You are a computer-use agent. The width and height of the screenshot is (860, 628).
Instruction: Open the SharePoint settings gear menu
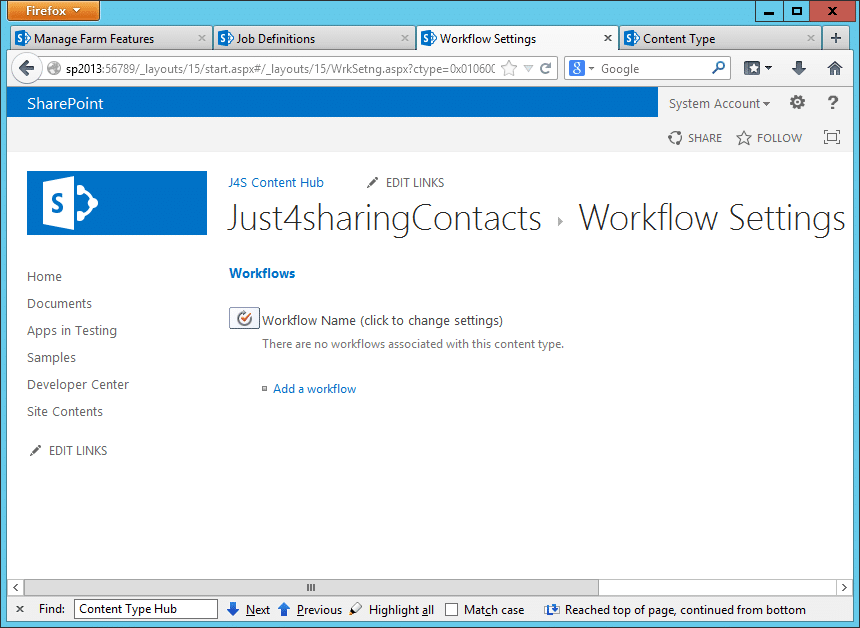(797, 103)
